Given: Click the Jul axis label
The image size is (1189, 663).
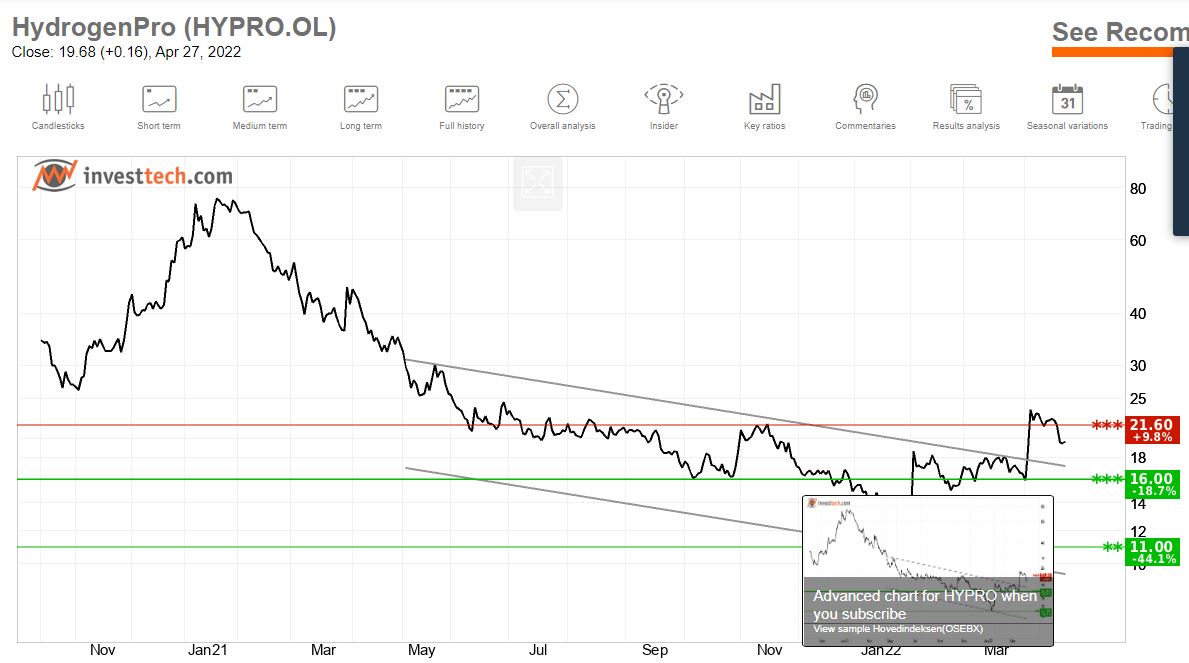Looking at the screenshot, I should click(x=538, y=650).
